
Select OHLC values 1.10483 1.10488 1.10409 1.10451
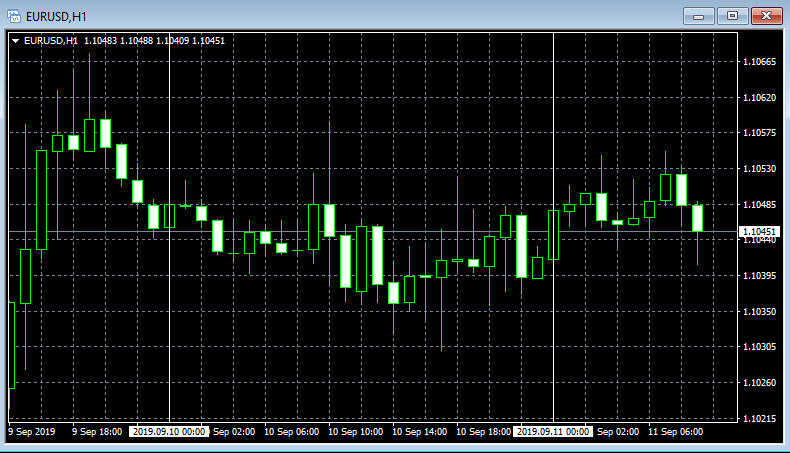tap(154, 41)
